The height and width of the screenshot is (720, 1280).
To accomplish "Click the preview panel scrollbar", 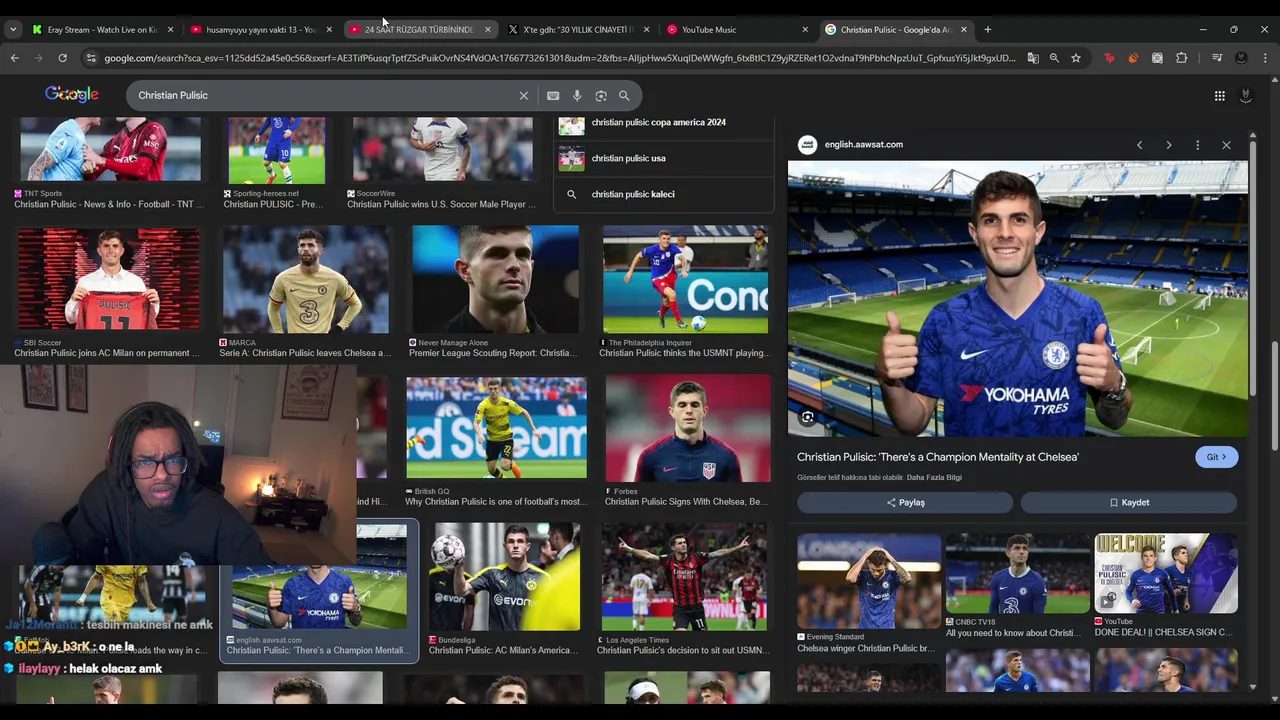I will (1253, 270).
